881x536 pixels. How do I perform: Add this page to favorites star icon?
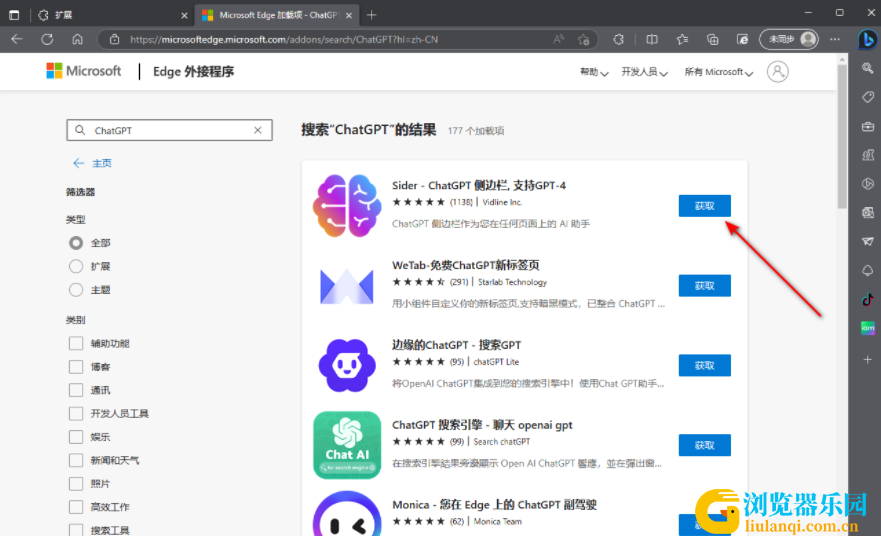[x=584, y=39]
